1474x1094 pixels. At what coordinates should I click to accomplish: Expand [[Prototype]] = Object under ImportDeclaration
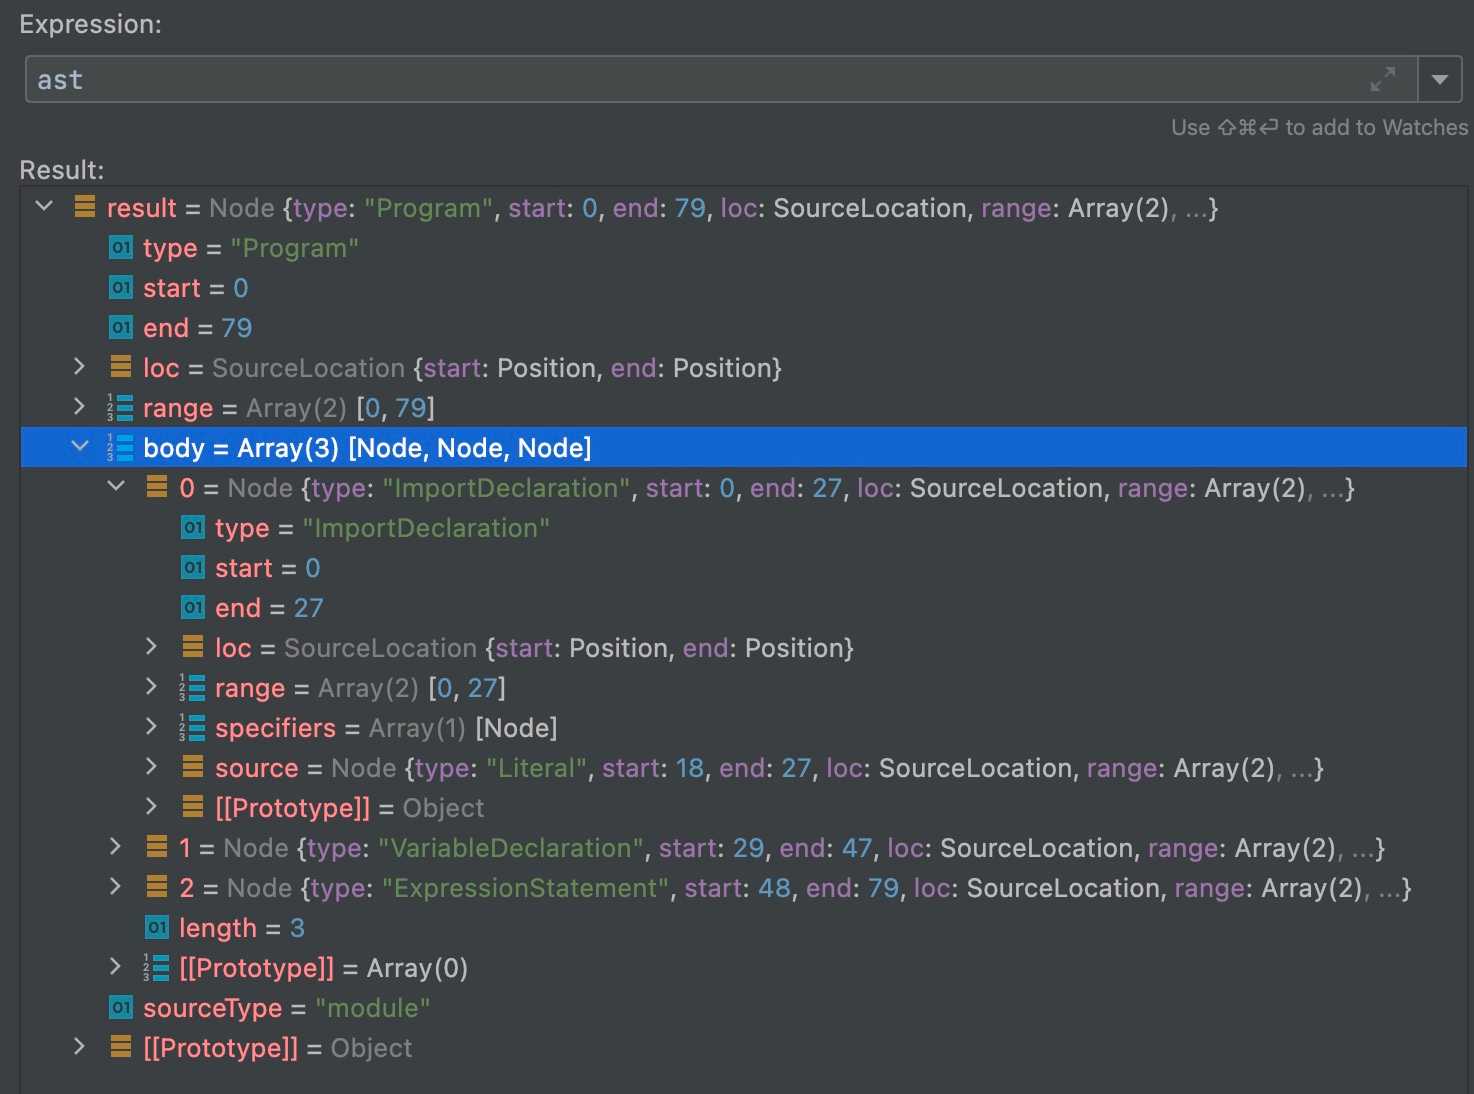point(152,807)
